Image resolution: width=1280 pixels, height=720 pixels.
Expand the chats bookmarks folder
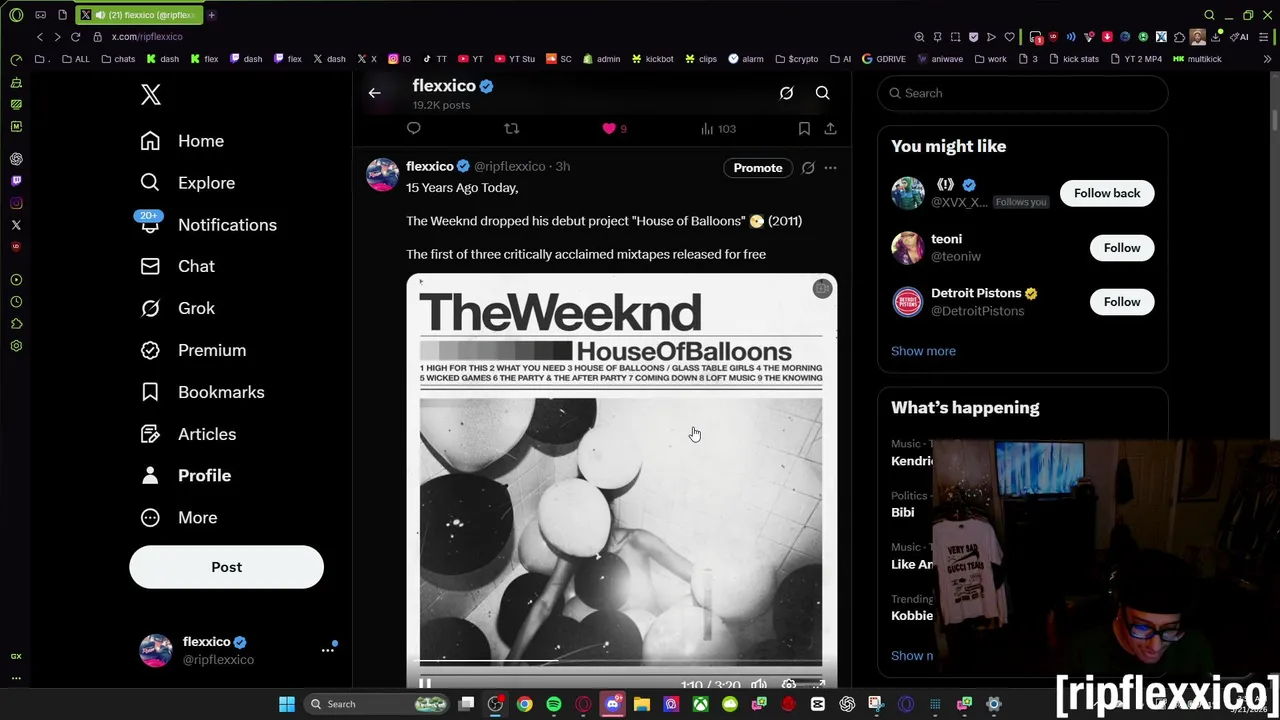118,59
